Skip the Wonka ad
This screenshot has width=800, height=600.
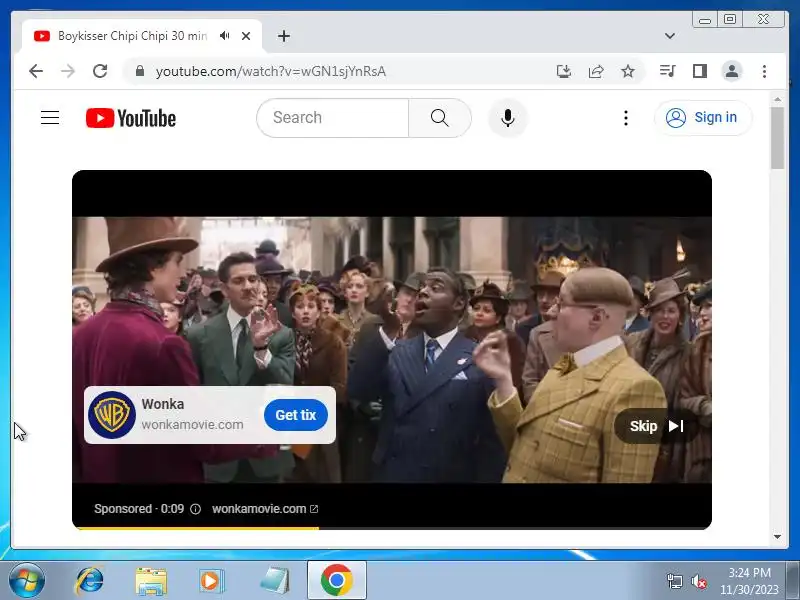tap(656, 426)
